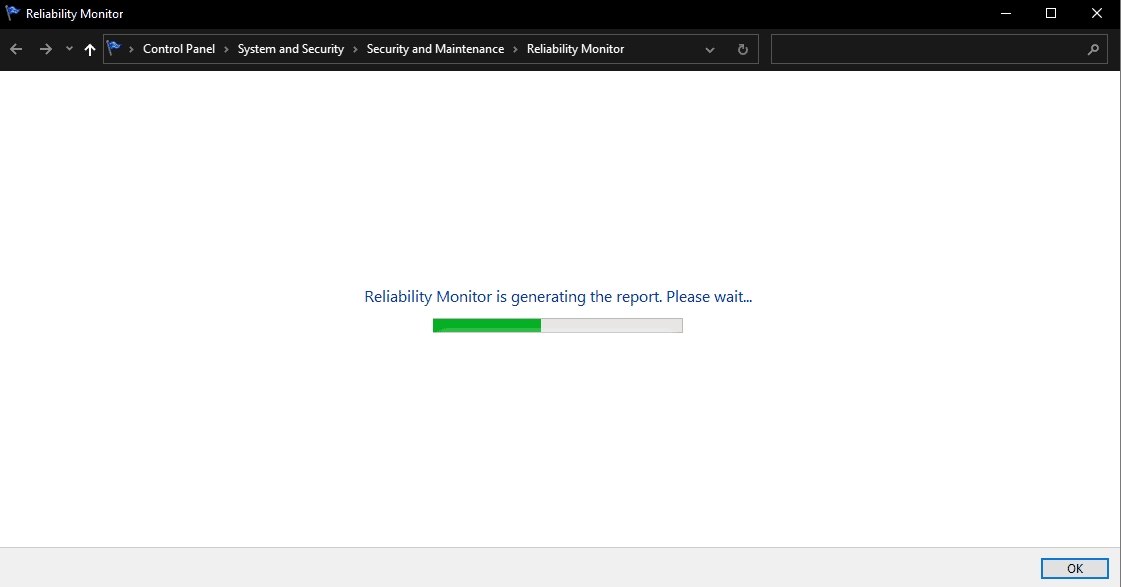
Task: Select Security and Maintenance breadcrumb item
Action: 435,48
